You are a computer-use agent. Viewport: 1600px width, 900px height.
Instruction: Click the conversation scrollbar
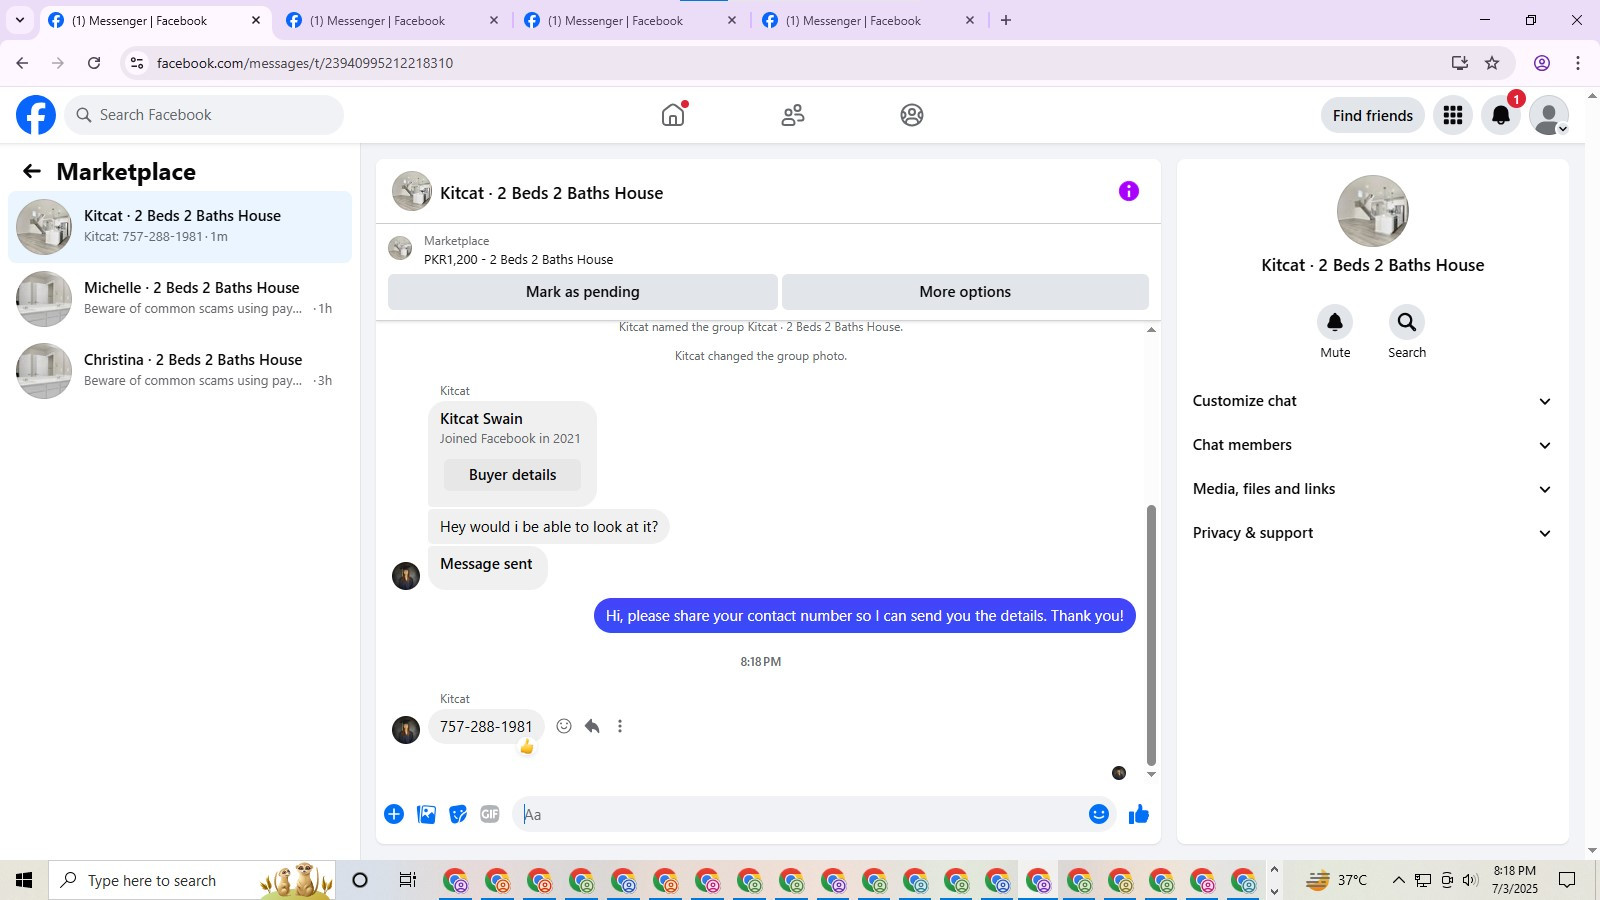point(1151,635)
